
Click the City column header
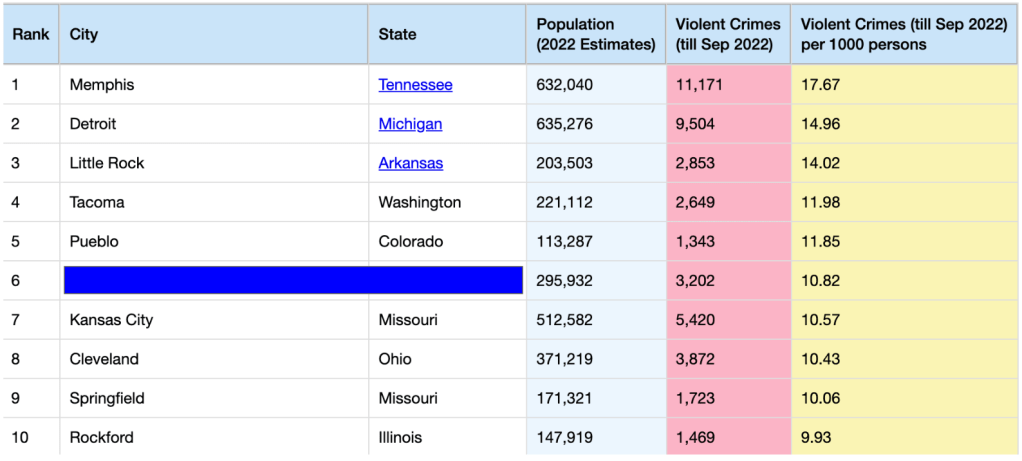84,34
